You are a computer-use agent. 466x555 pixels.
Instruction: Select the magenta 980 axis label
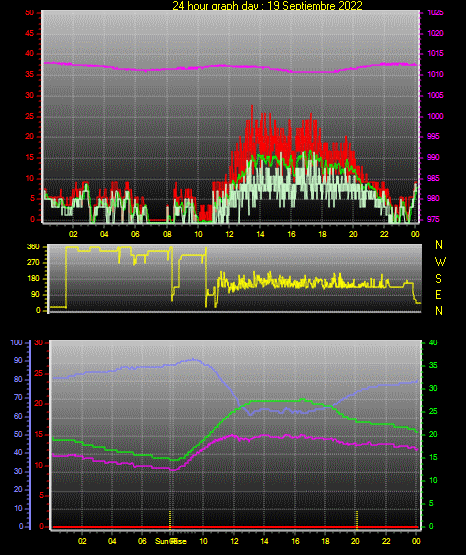click(433, 198)
